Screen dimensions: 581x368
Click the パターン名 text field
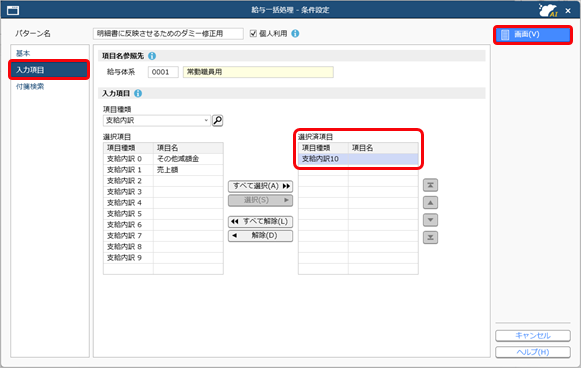click(x=168, y=34)
